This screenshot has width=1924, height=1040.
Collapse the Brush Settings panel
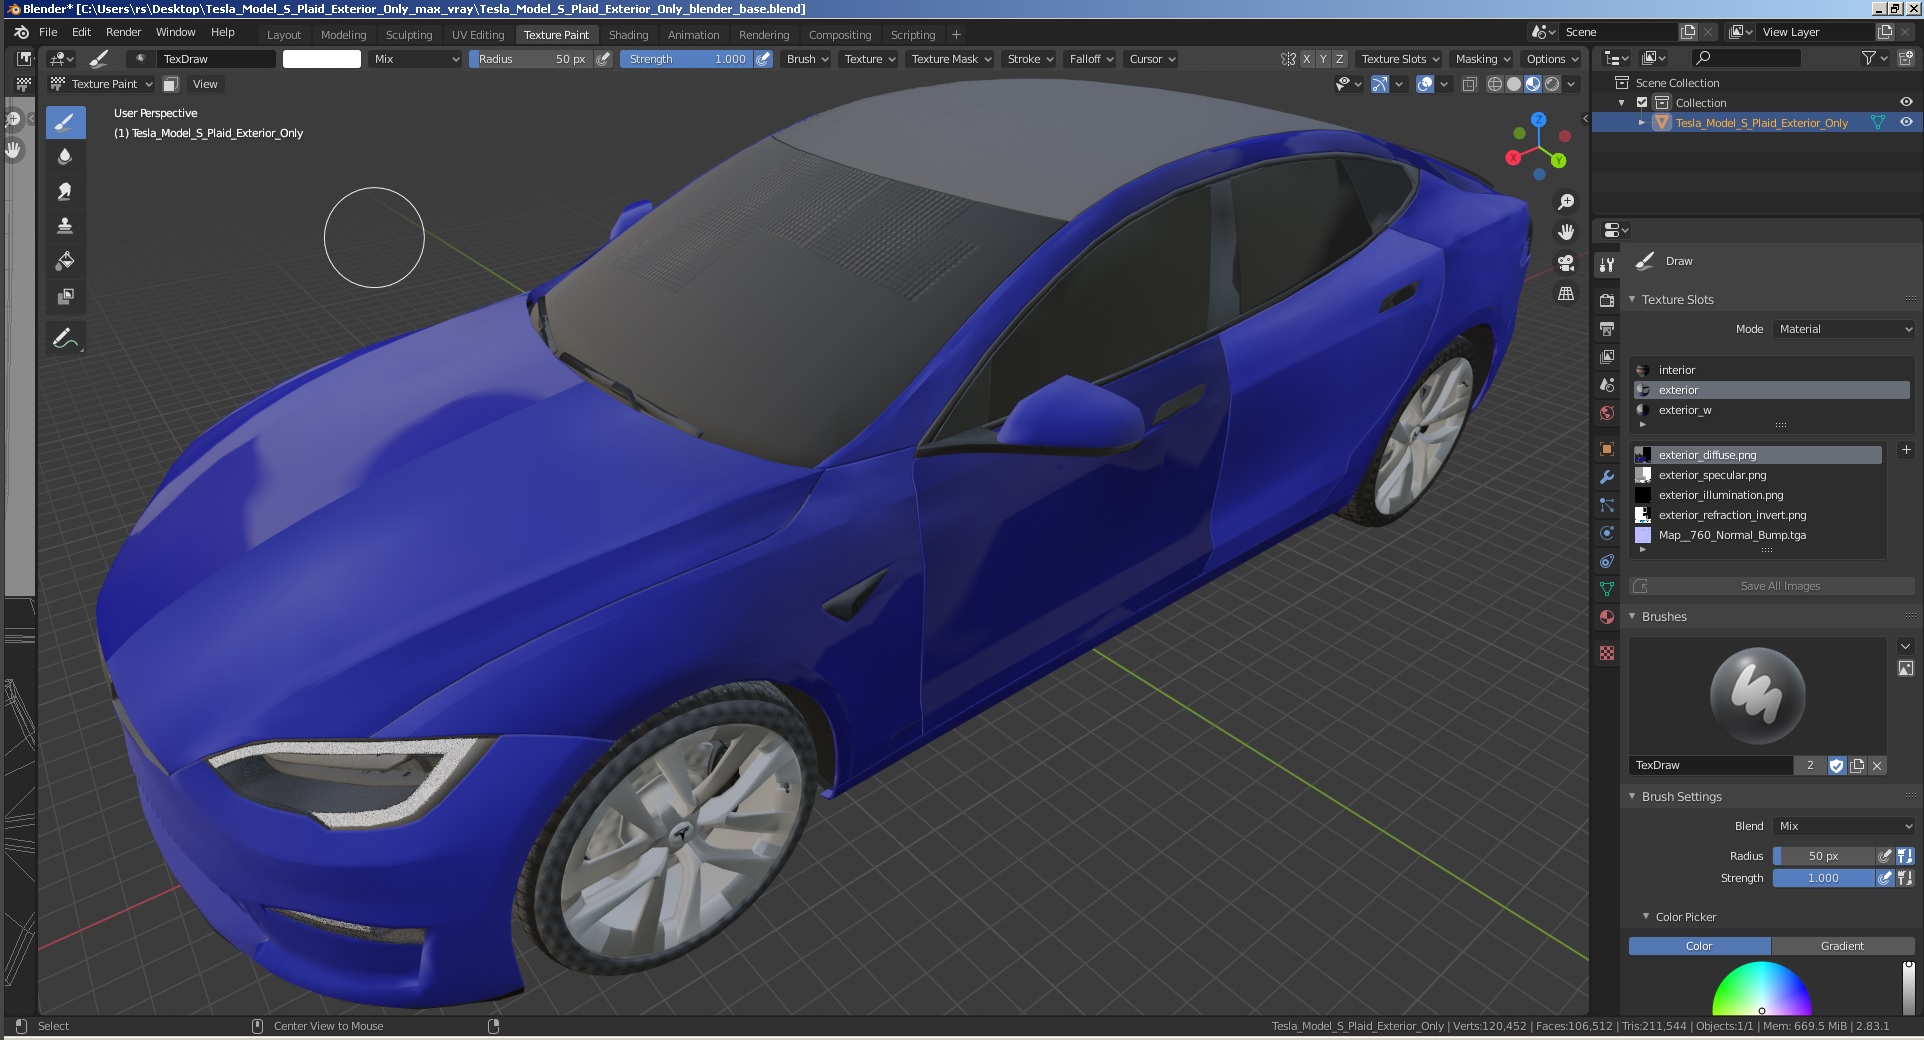point(1632,797)
